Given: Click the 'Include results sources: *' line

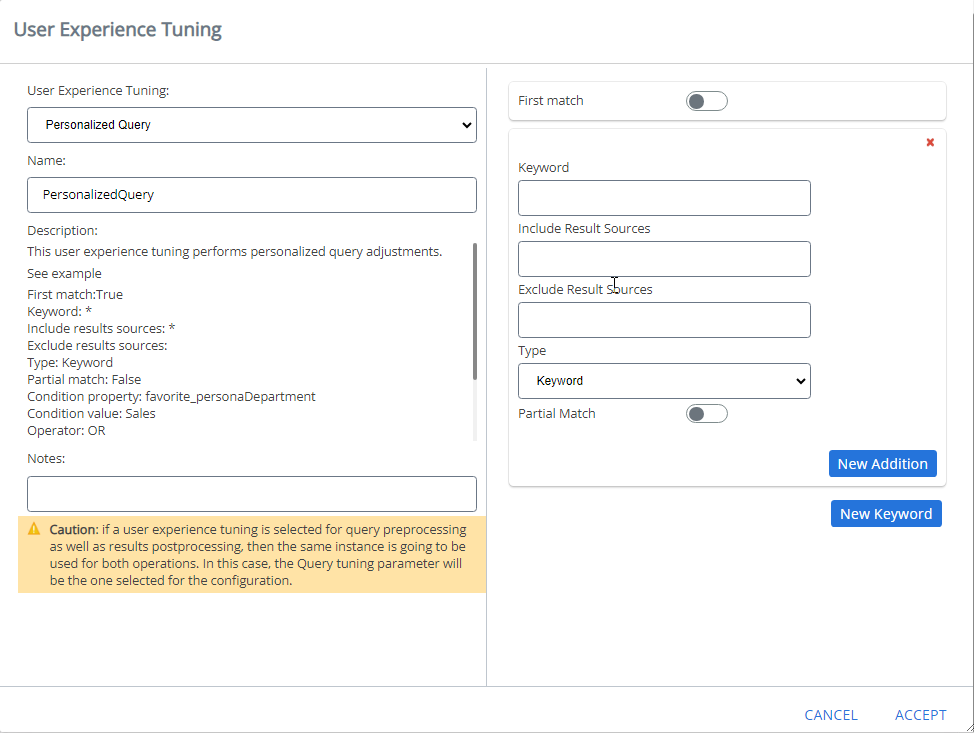Looking at the screenshot, I should click(x=101, y=329).
